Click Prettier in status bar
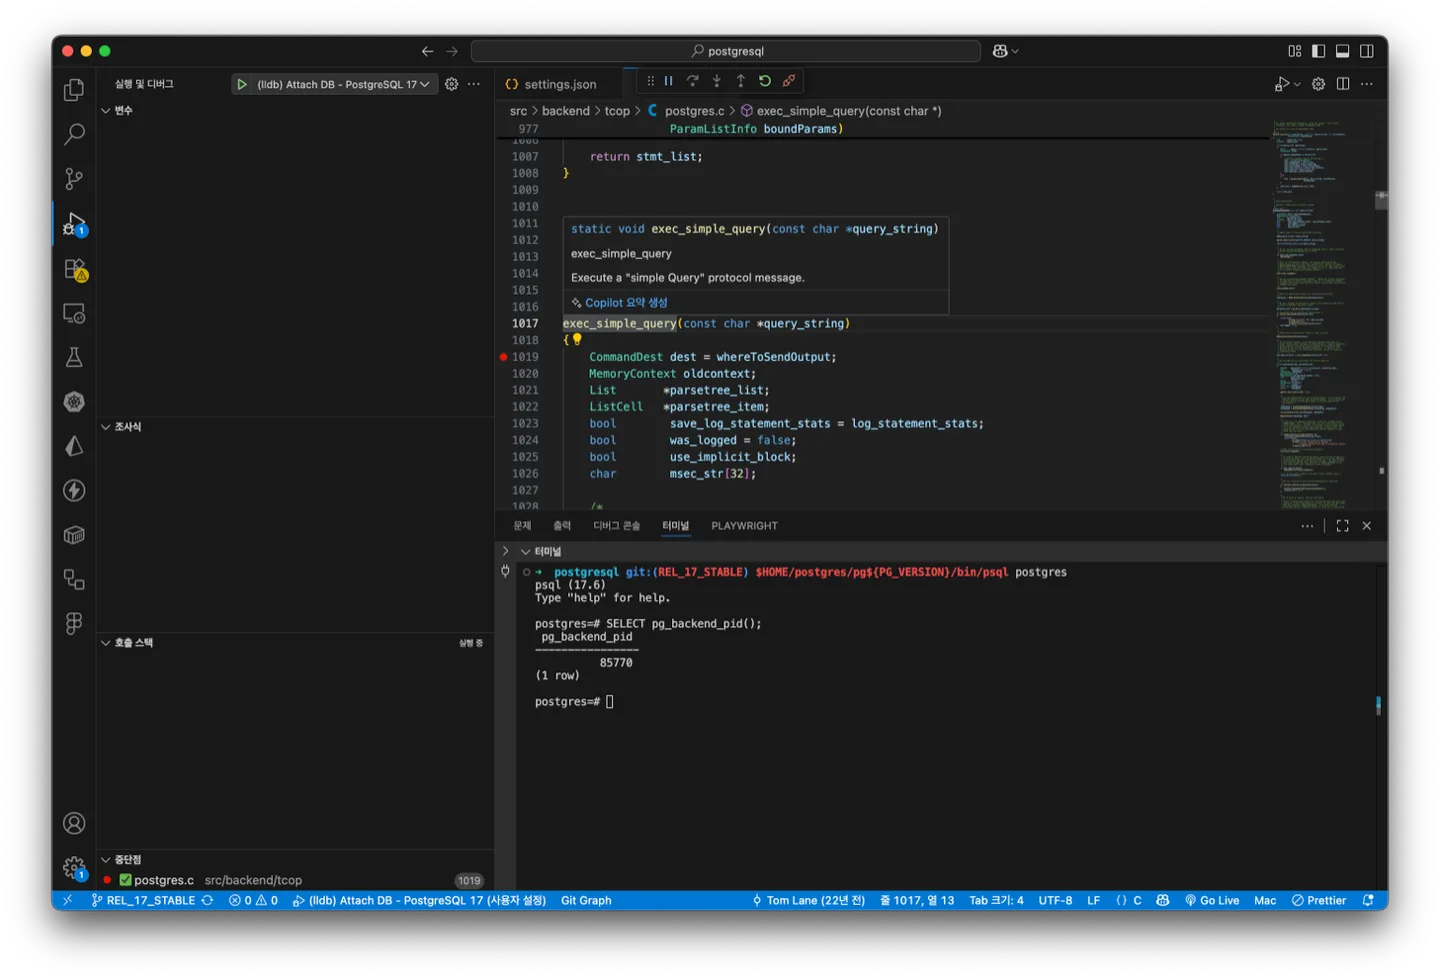This screenshot has width=1440, height=979. (1318, 900)
